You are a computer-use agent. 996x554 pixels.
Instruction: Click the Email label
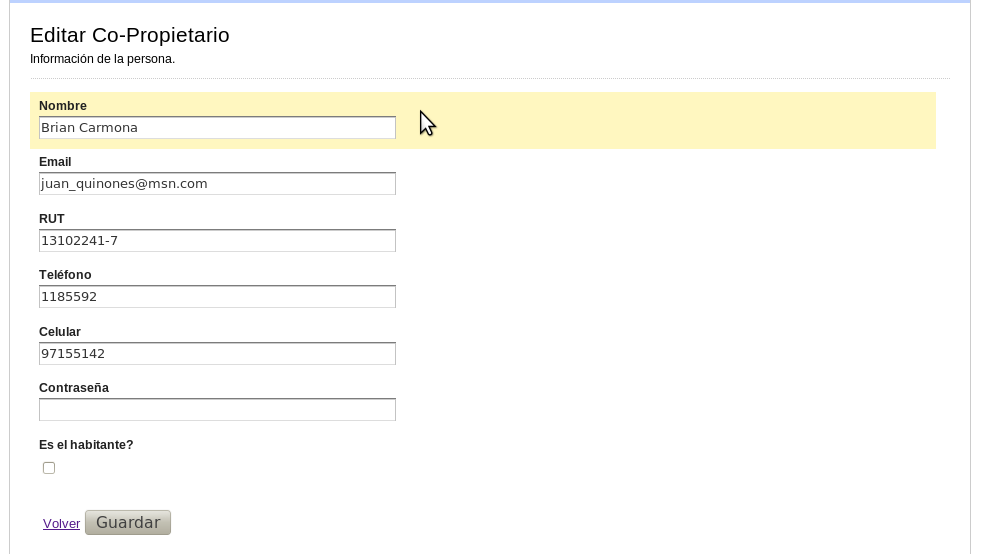click(55, 162)
